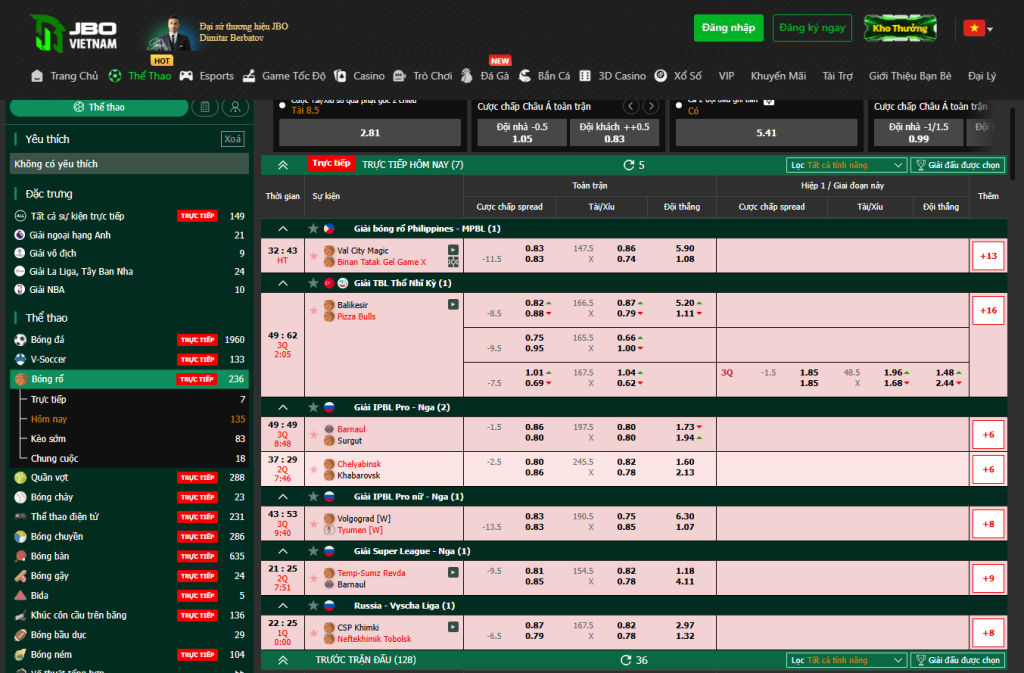Image resolution: width=1024 pixels, height=673 pixels.
Task: Open the Trang Chủ menu
Action: pyautogui.click(x=65, y=76)
